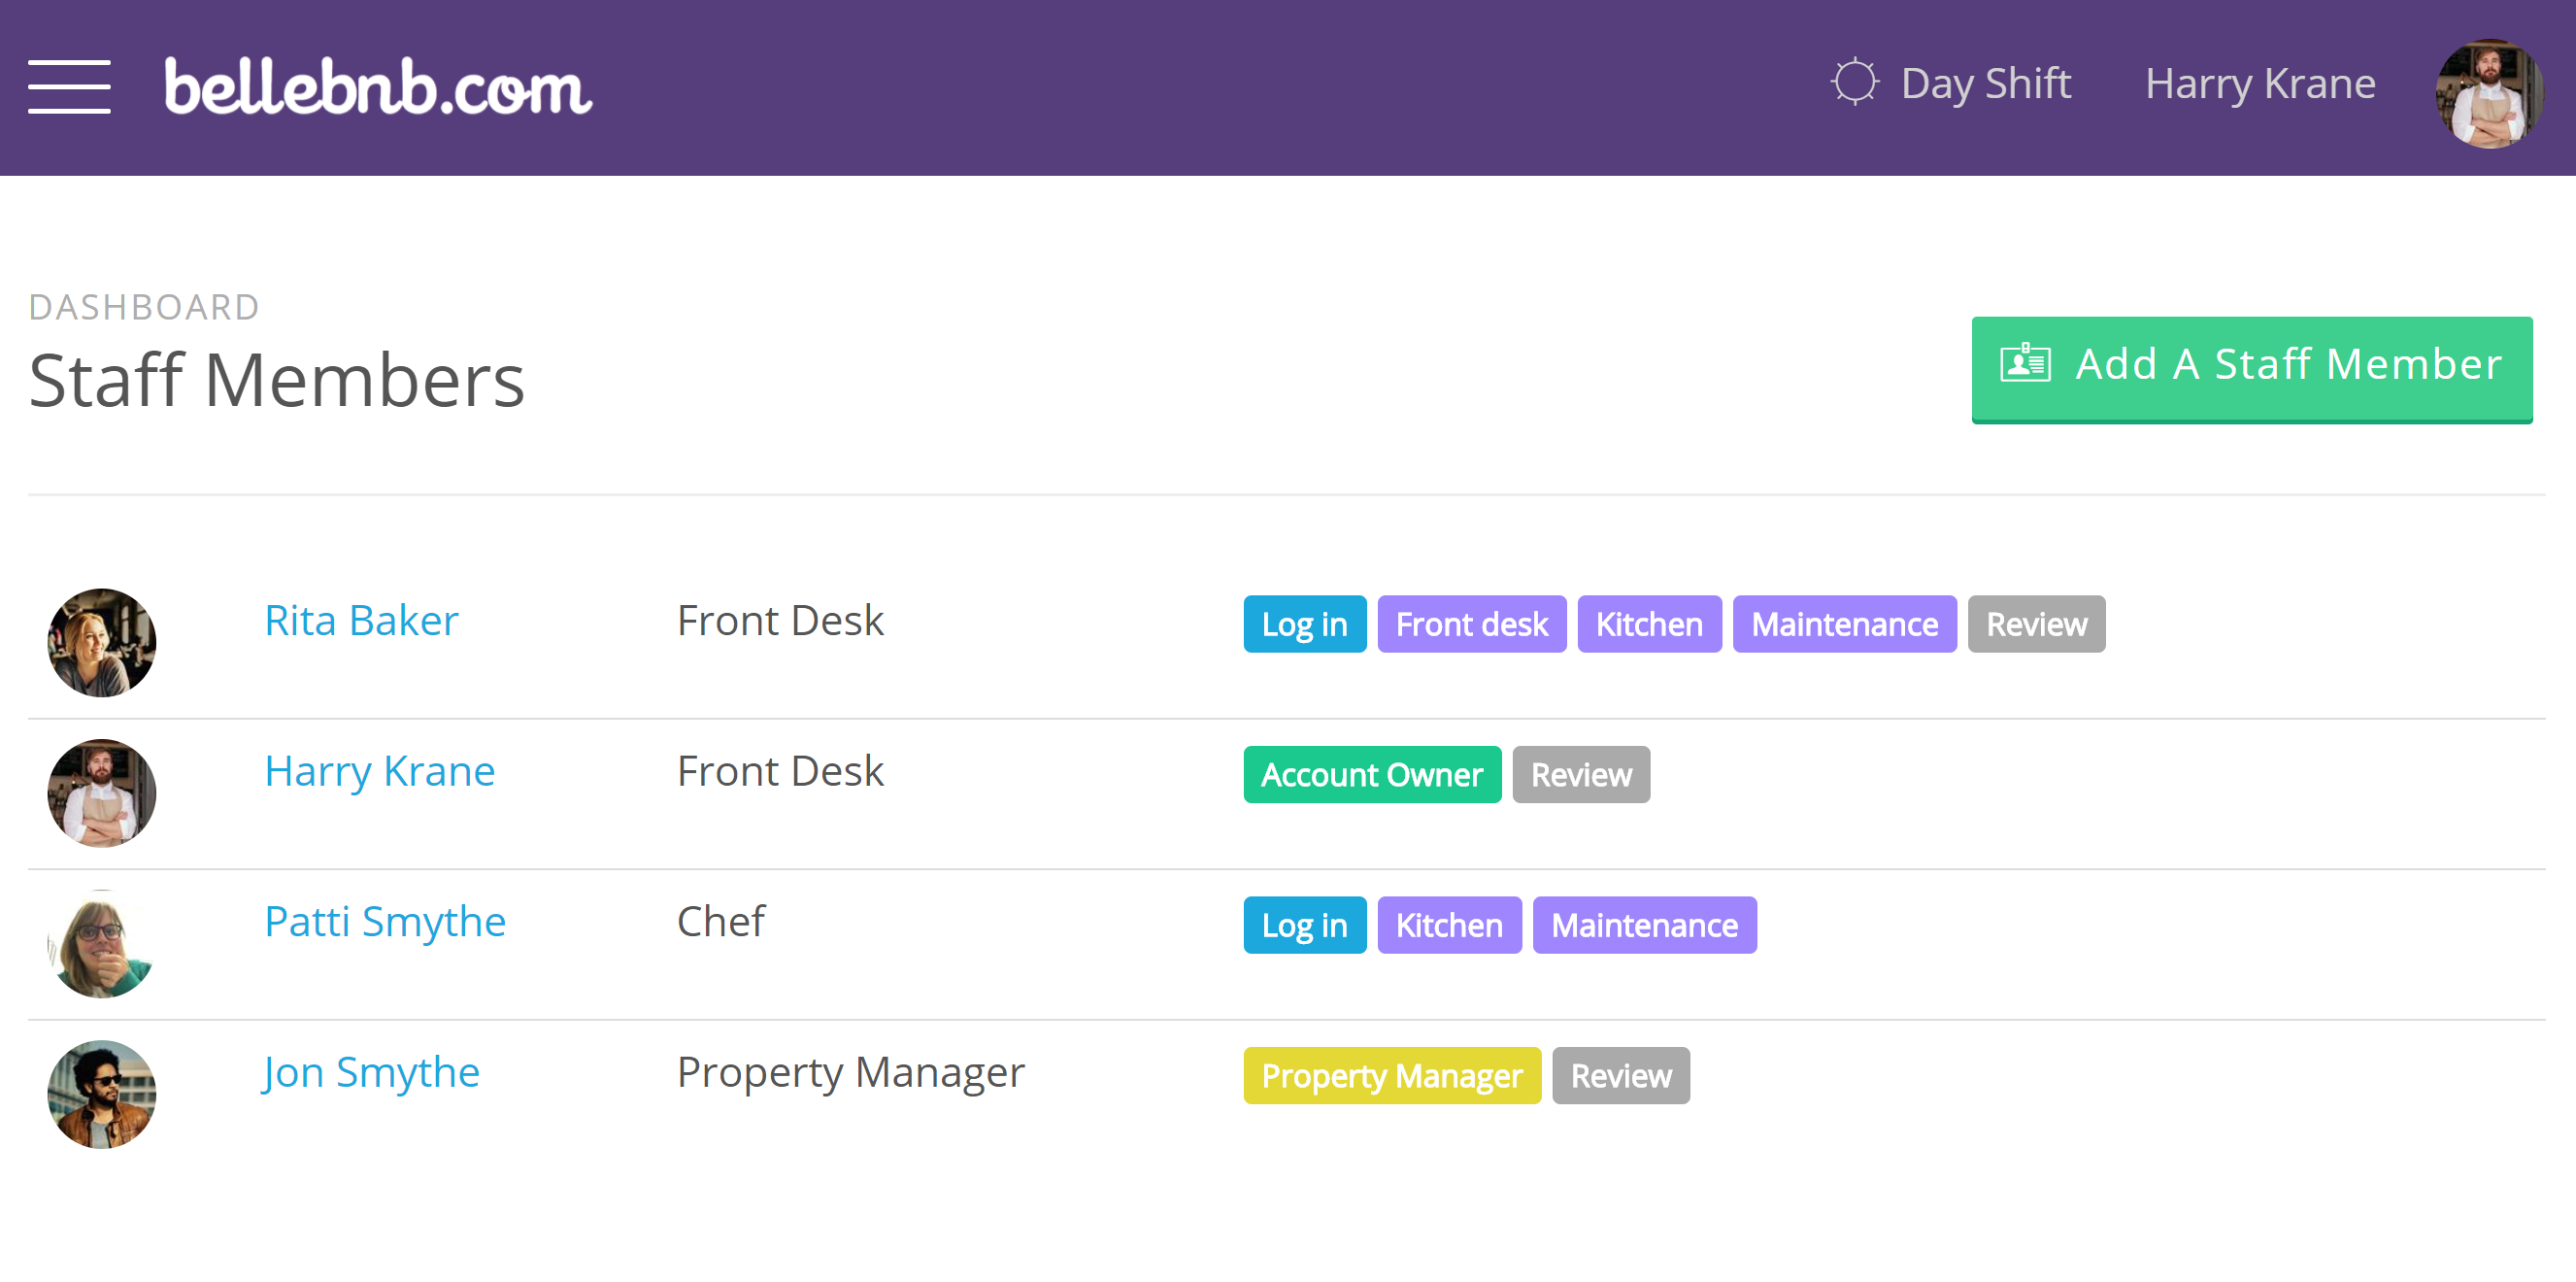
Task: Click Maintenance badge in Rita Baker row
Action: pyautogui.click(x=1844, y=623)
